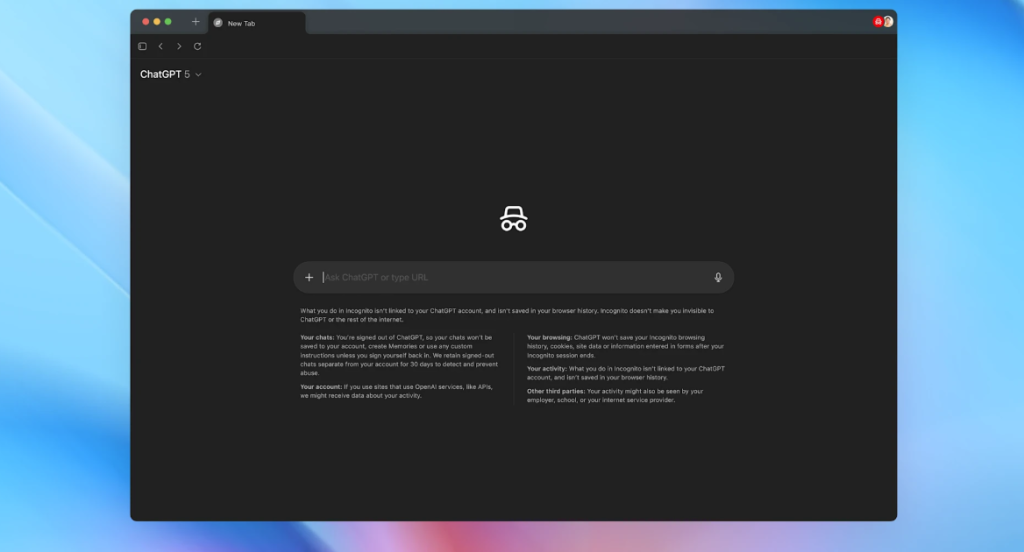Click the Your browsing paragraph
Image resolution: width=1024 pixels, height=552 pixels.
click(625, 346)
